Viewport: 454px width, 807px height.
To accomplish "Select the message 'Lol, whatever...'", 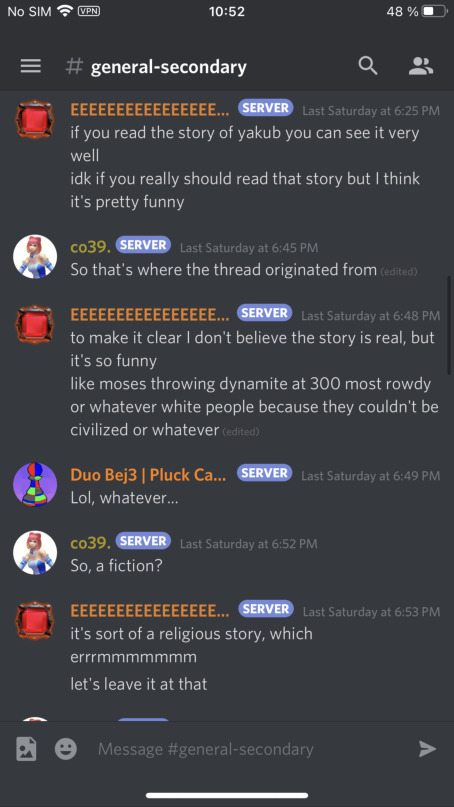I will click(x=124, y=498).
